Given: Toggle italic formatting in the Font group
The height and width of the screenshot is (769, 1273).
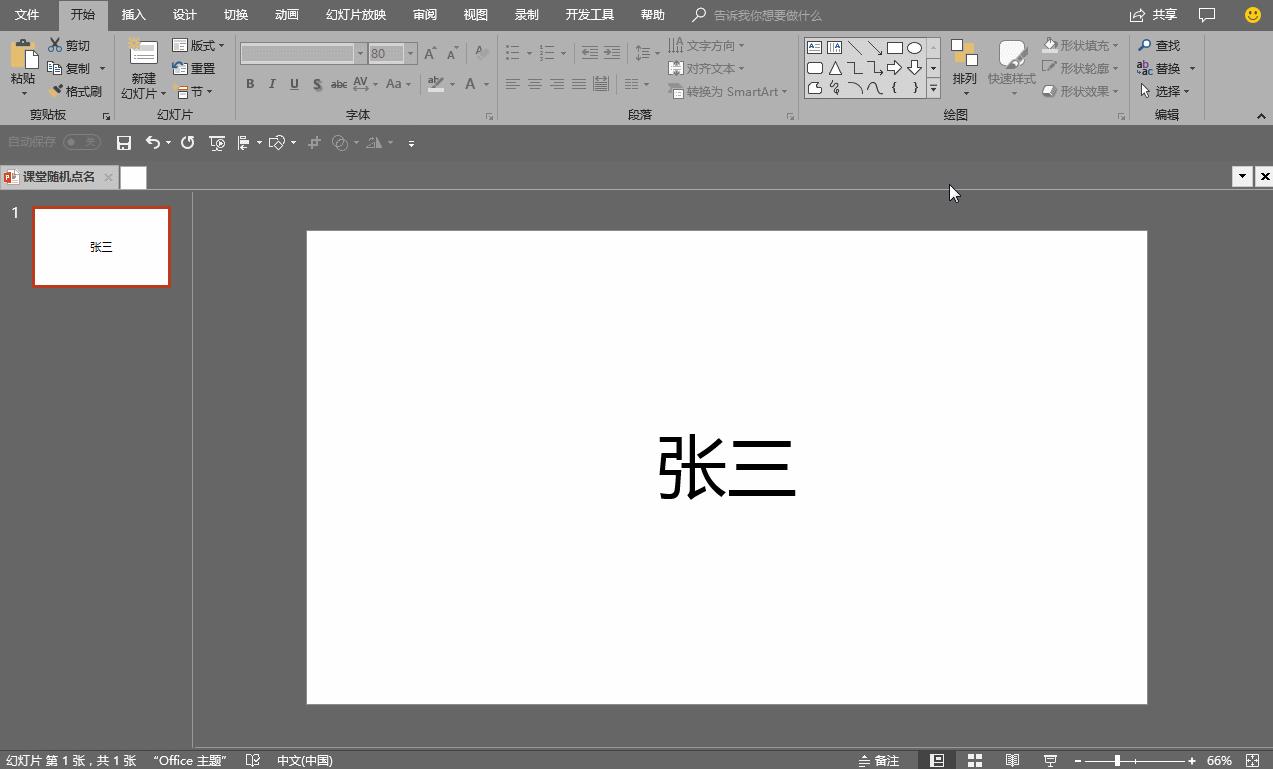Looking at the screenshot, I should (x=271, y=84).
